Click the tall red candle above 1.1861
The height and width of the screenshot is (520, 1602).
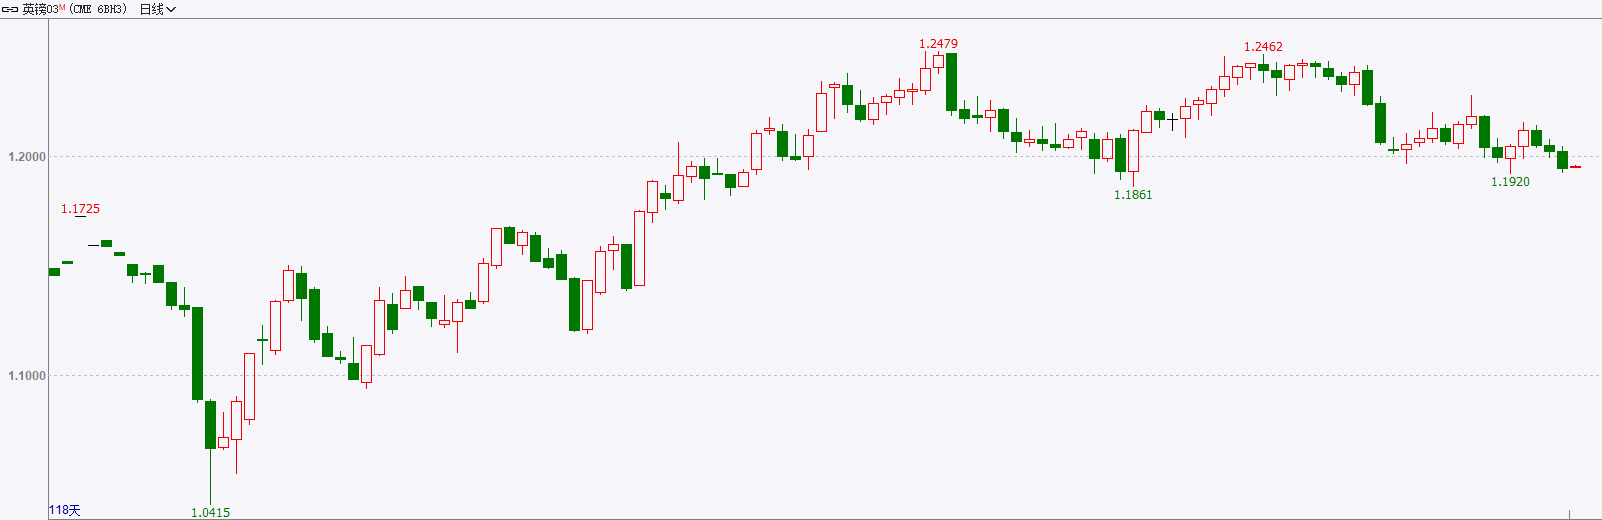point(1133,150)
